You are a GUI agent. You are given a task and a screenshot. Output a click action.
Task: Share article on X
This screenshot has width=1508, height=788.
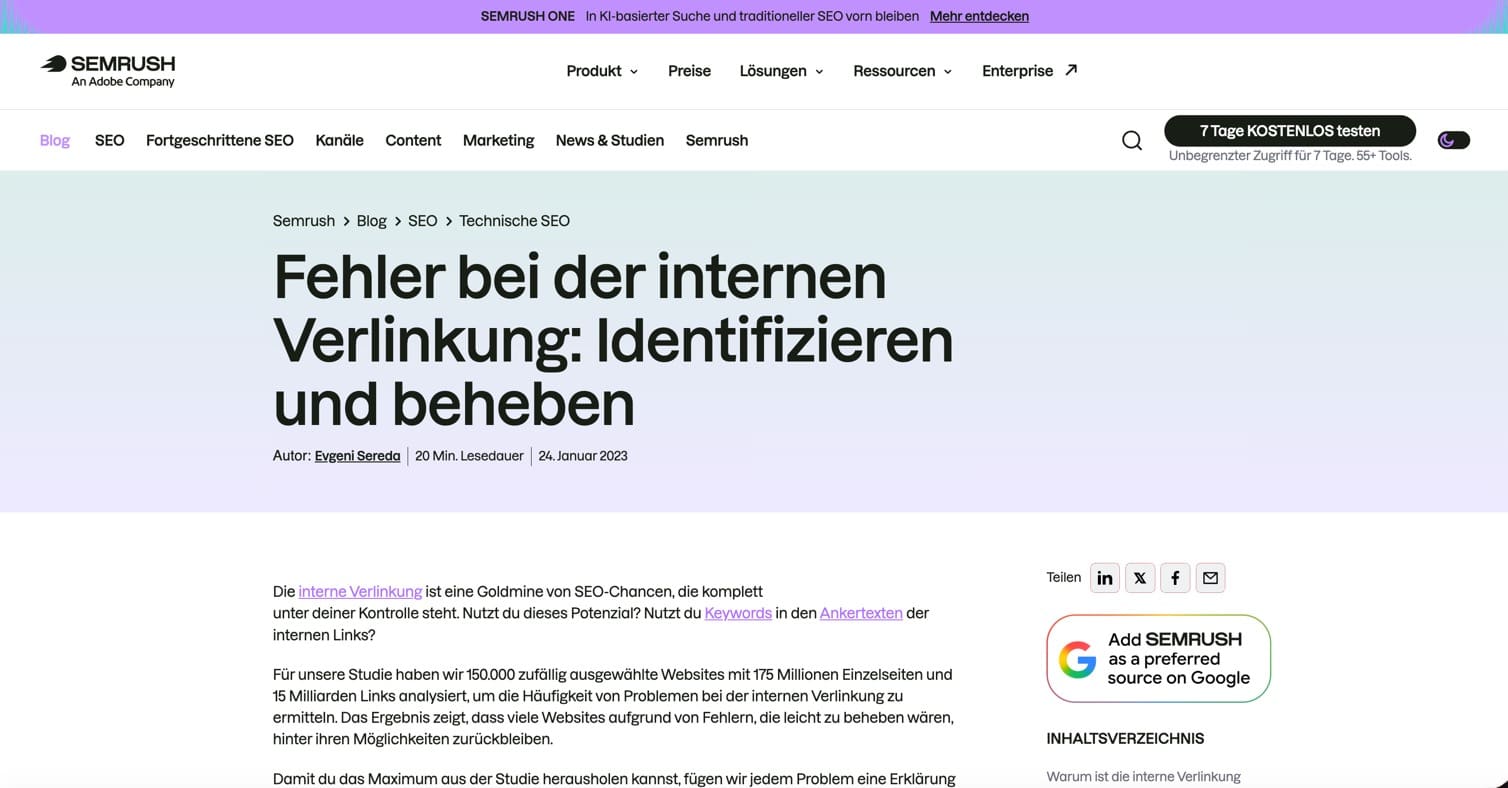[x=1140, y=578]
